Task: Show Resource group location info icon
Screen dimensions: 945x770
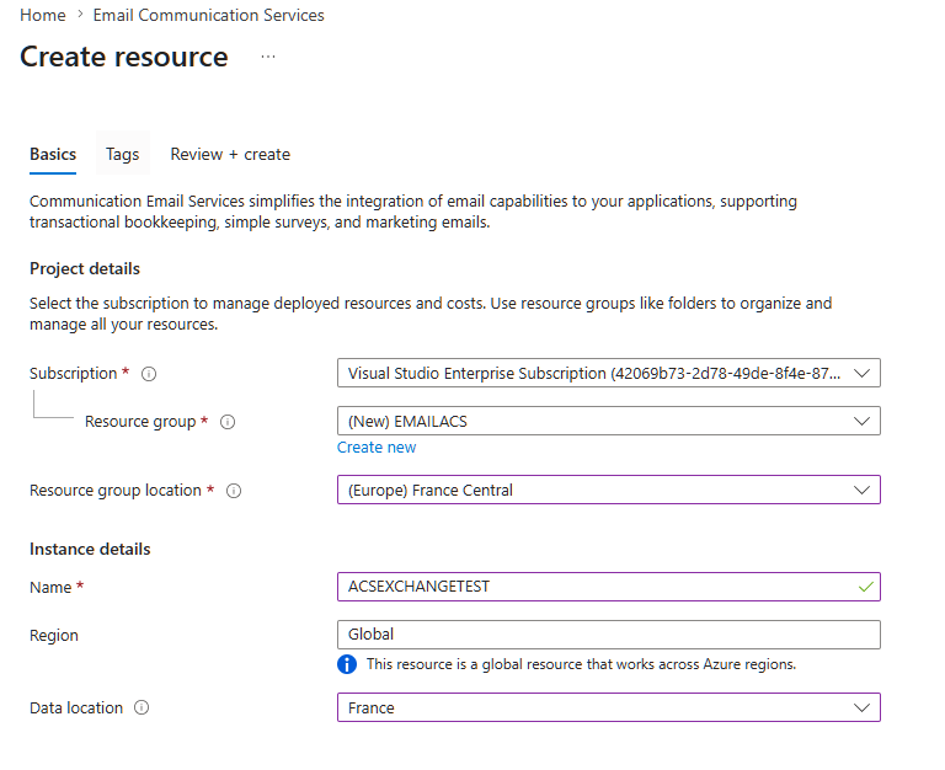Action: click(234, 491)
